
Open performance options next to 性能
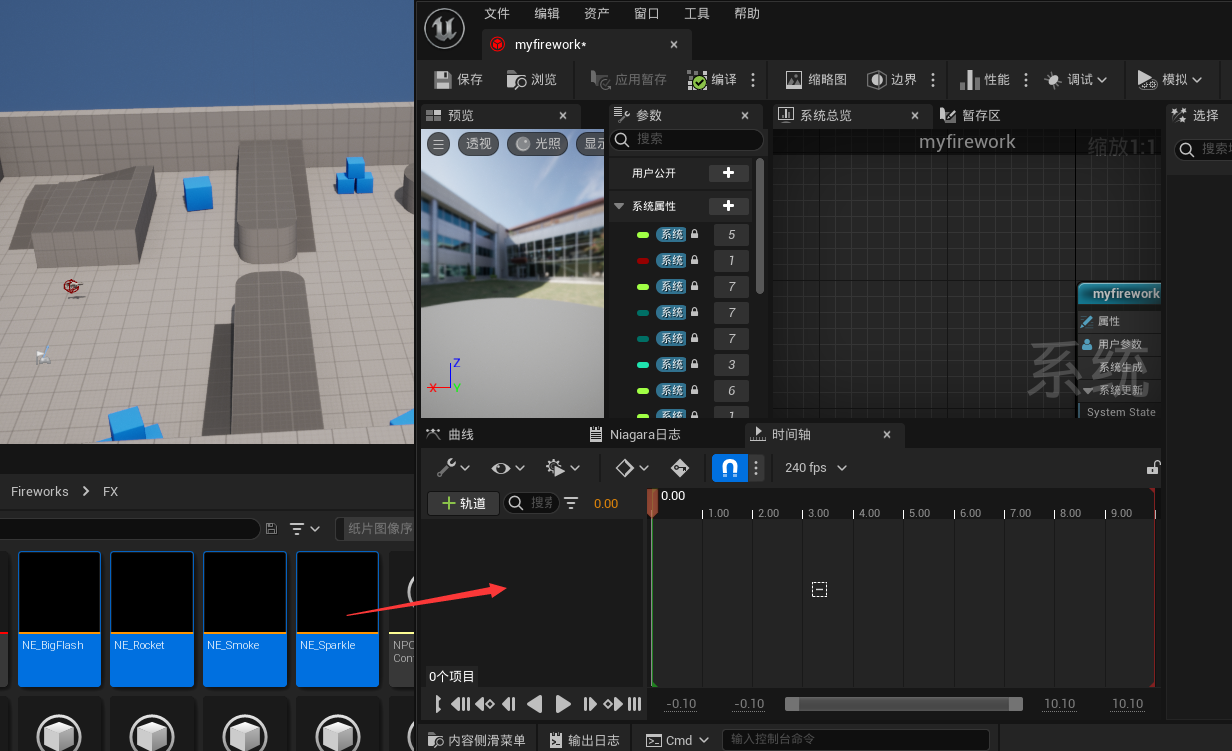click(1026, 79)
